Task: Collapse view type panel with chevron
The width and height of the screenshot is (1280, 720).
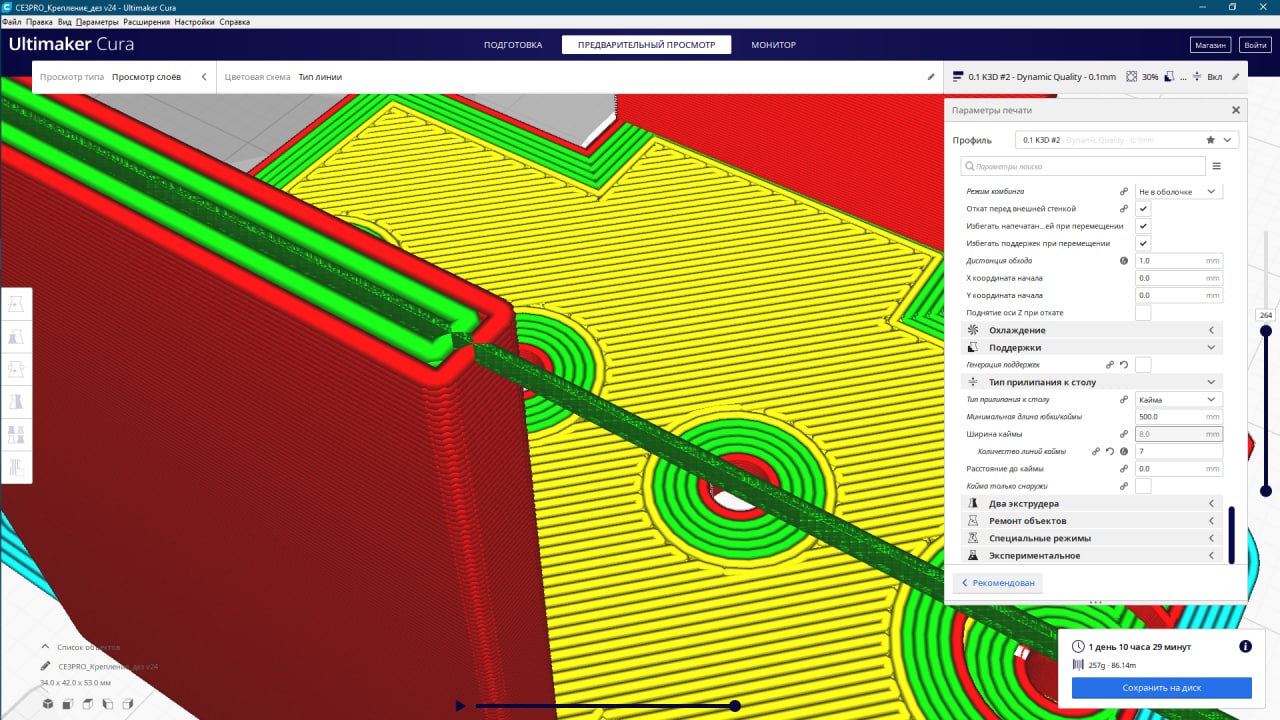Action: (x=204, y=76)
